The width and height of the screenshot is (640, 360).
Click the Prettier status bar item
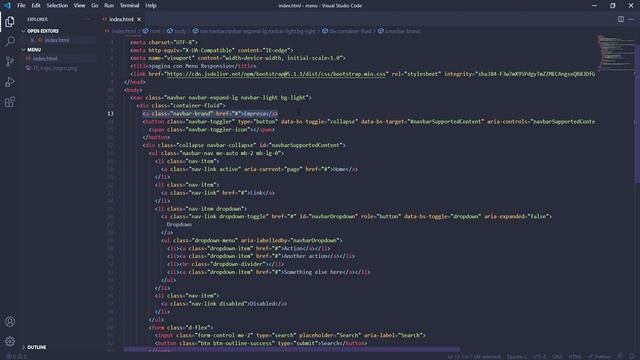(x=599, y=356)
